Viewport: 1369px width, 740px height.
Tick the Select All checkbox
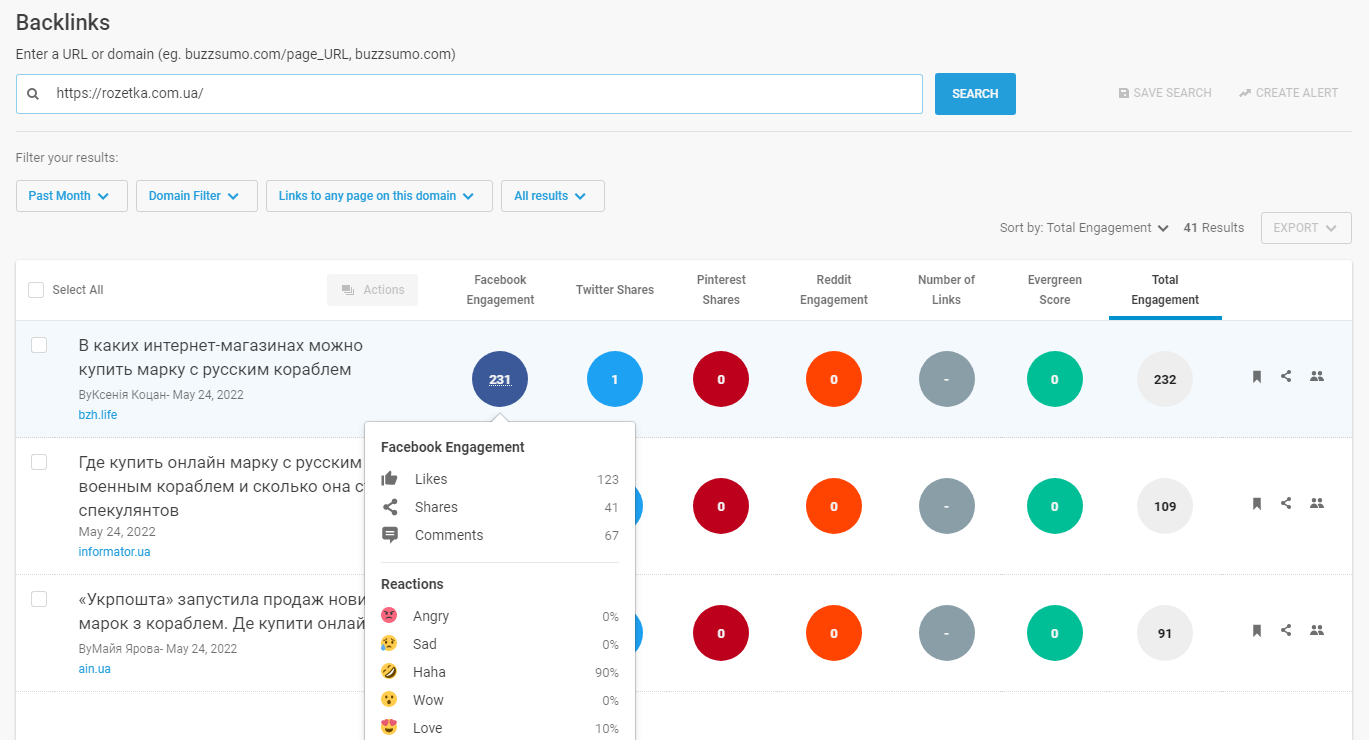coord(36,290)
